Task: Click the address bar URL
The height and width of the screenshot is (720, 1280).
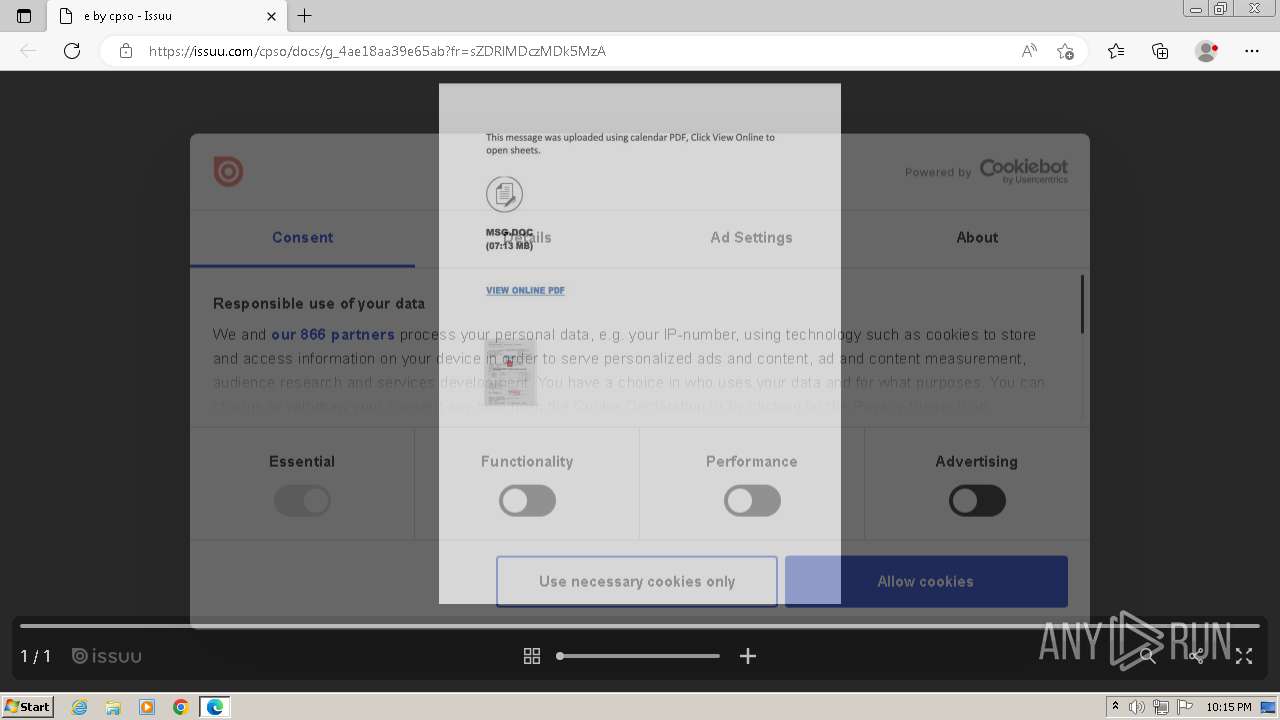Action: (x=377, y=51)
